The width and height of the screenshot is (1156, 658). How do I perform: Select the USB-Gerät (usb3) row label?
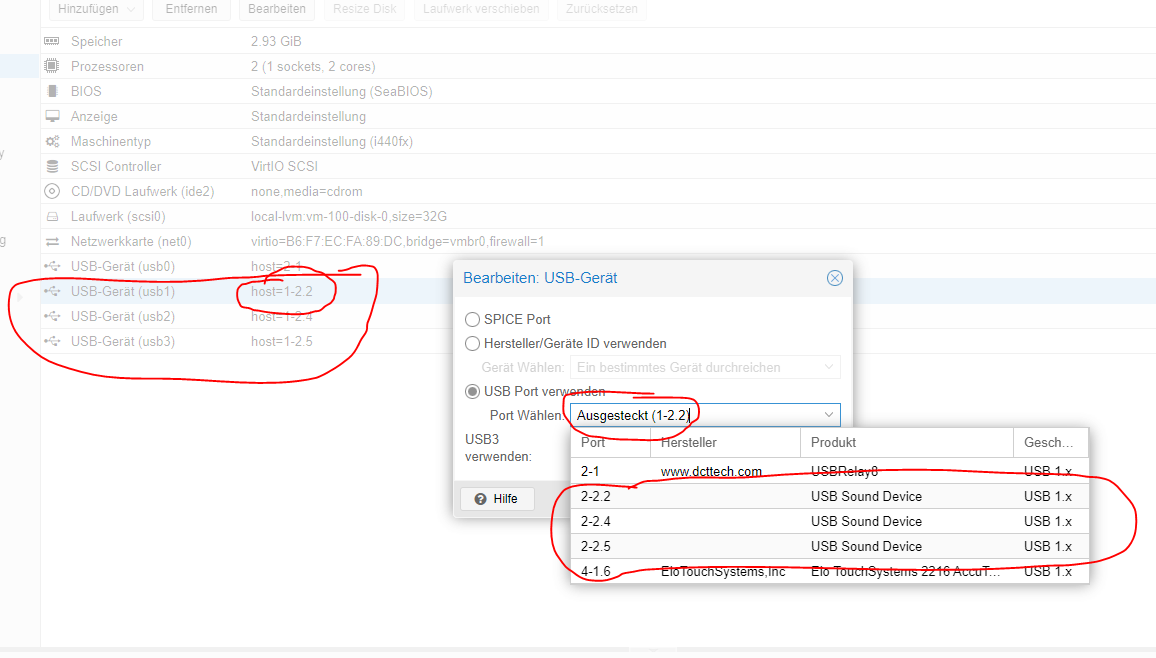point(122,342)
